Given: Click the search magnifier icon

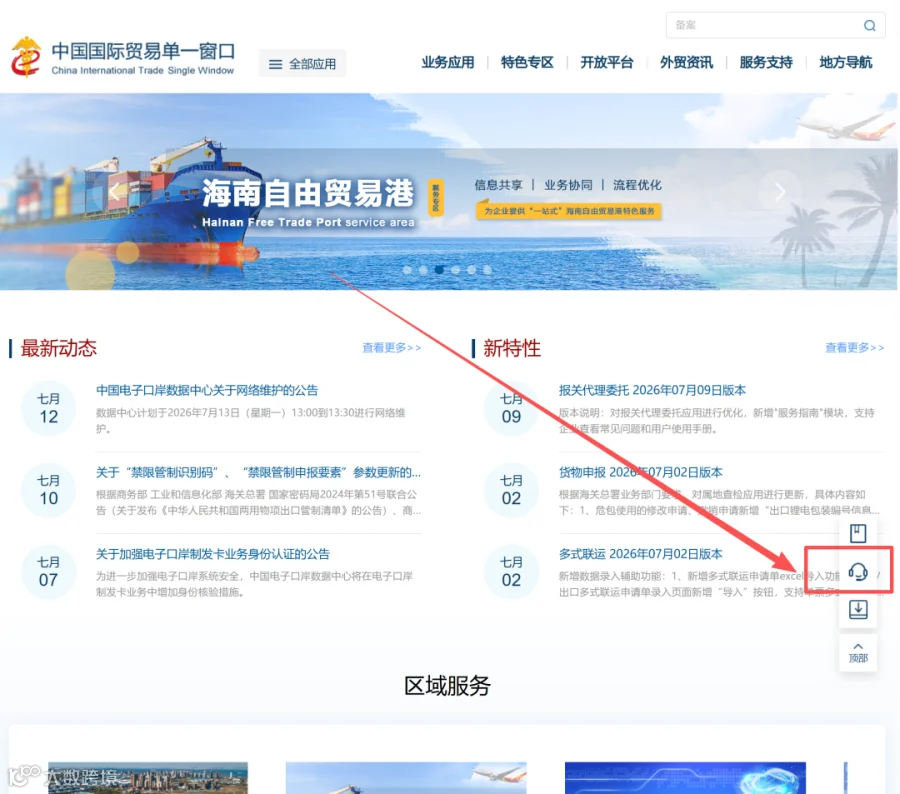Looking at the screenshot, I should pyautogui.click(x=870, y=25).
